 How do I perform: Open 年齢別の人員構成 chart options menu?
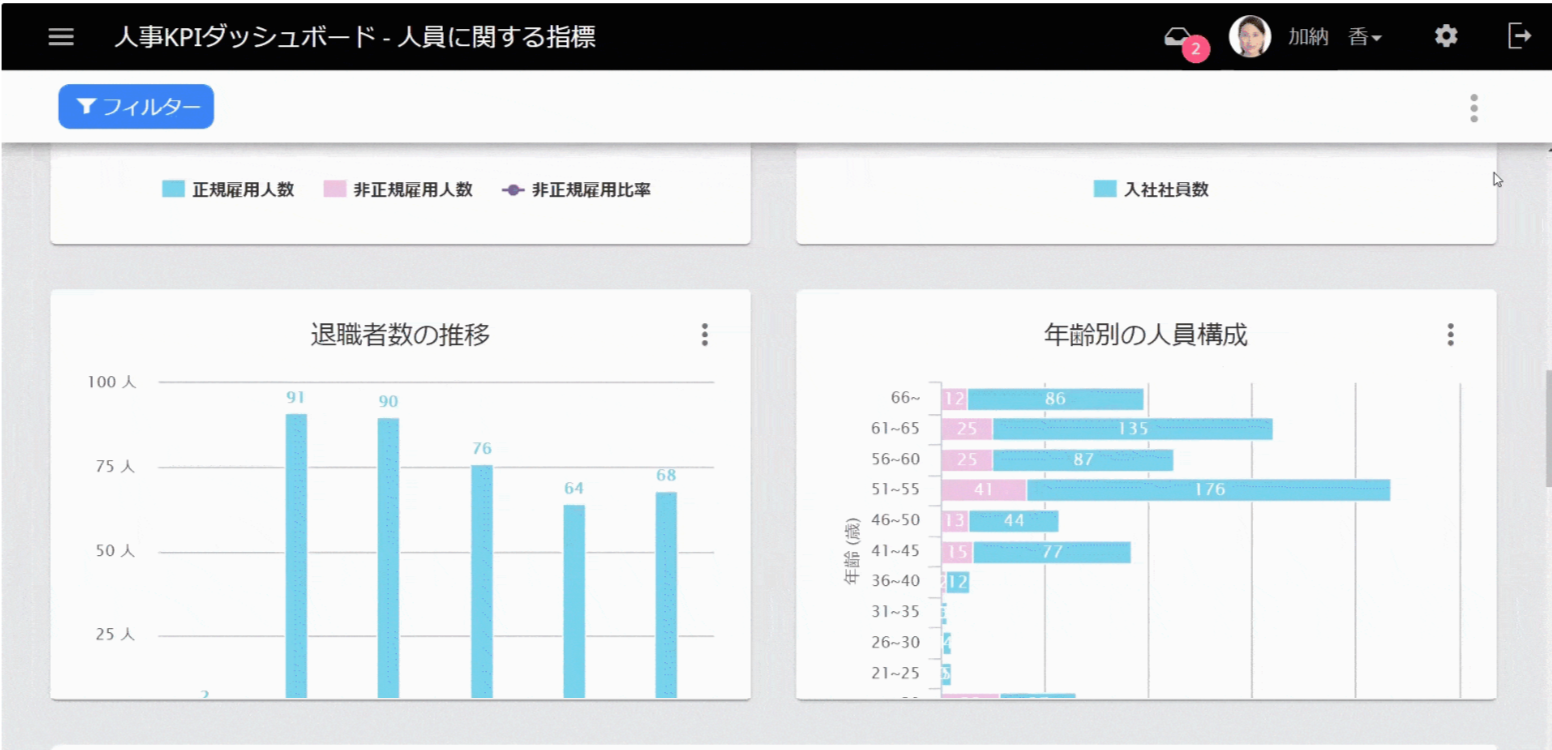pos(1450,335)
